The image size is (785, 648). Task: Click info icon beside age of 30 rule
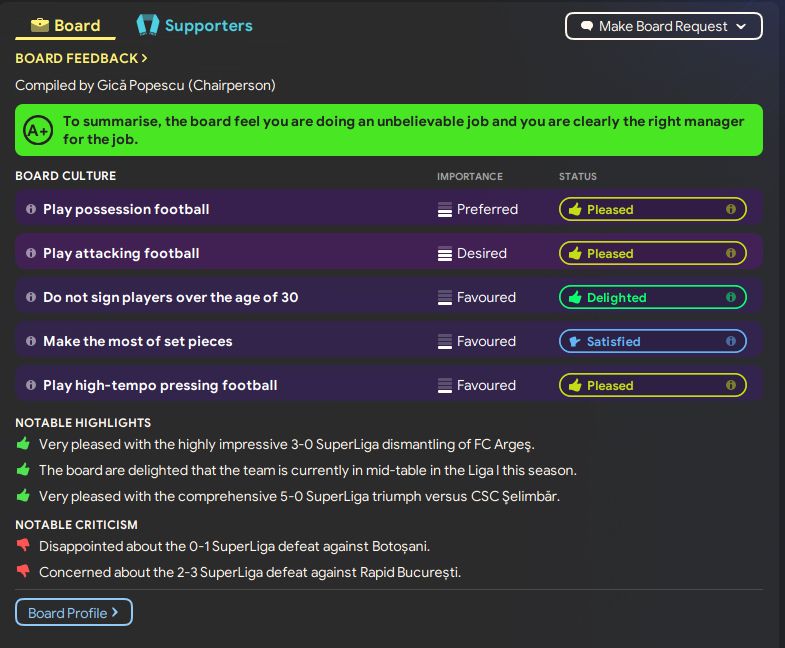coord(31,297)
